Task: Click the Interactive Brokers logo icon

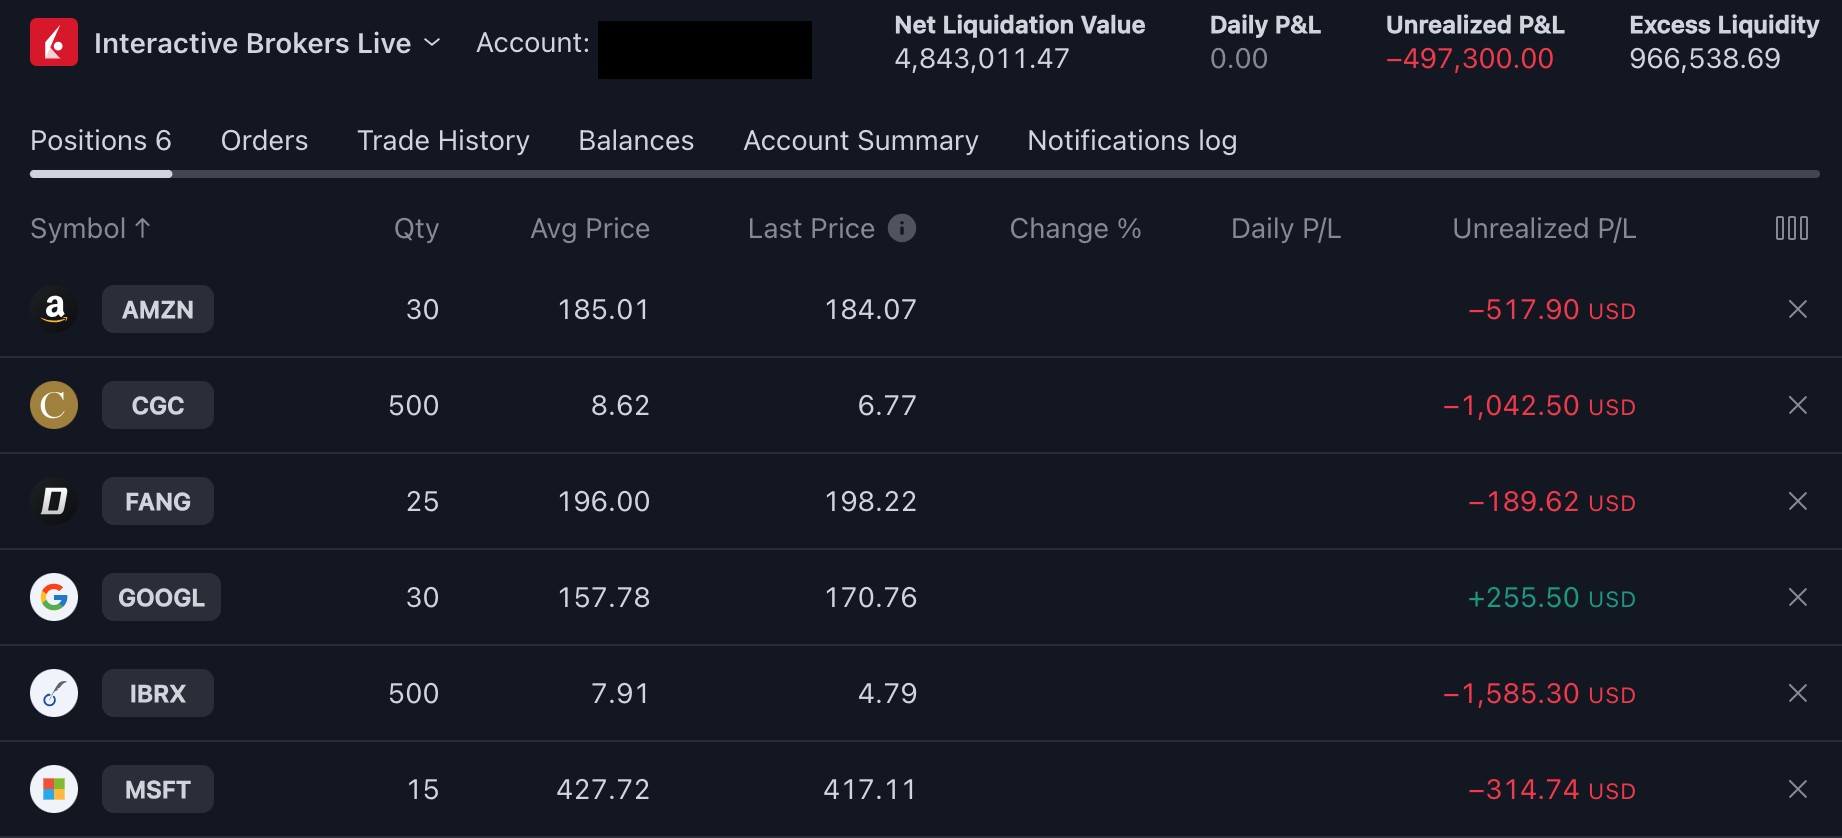Action: (54, 42)
